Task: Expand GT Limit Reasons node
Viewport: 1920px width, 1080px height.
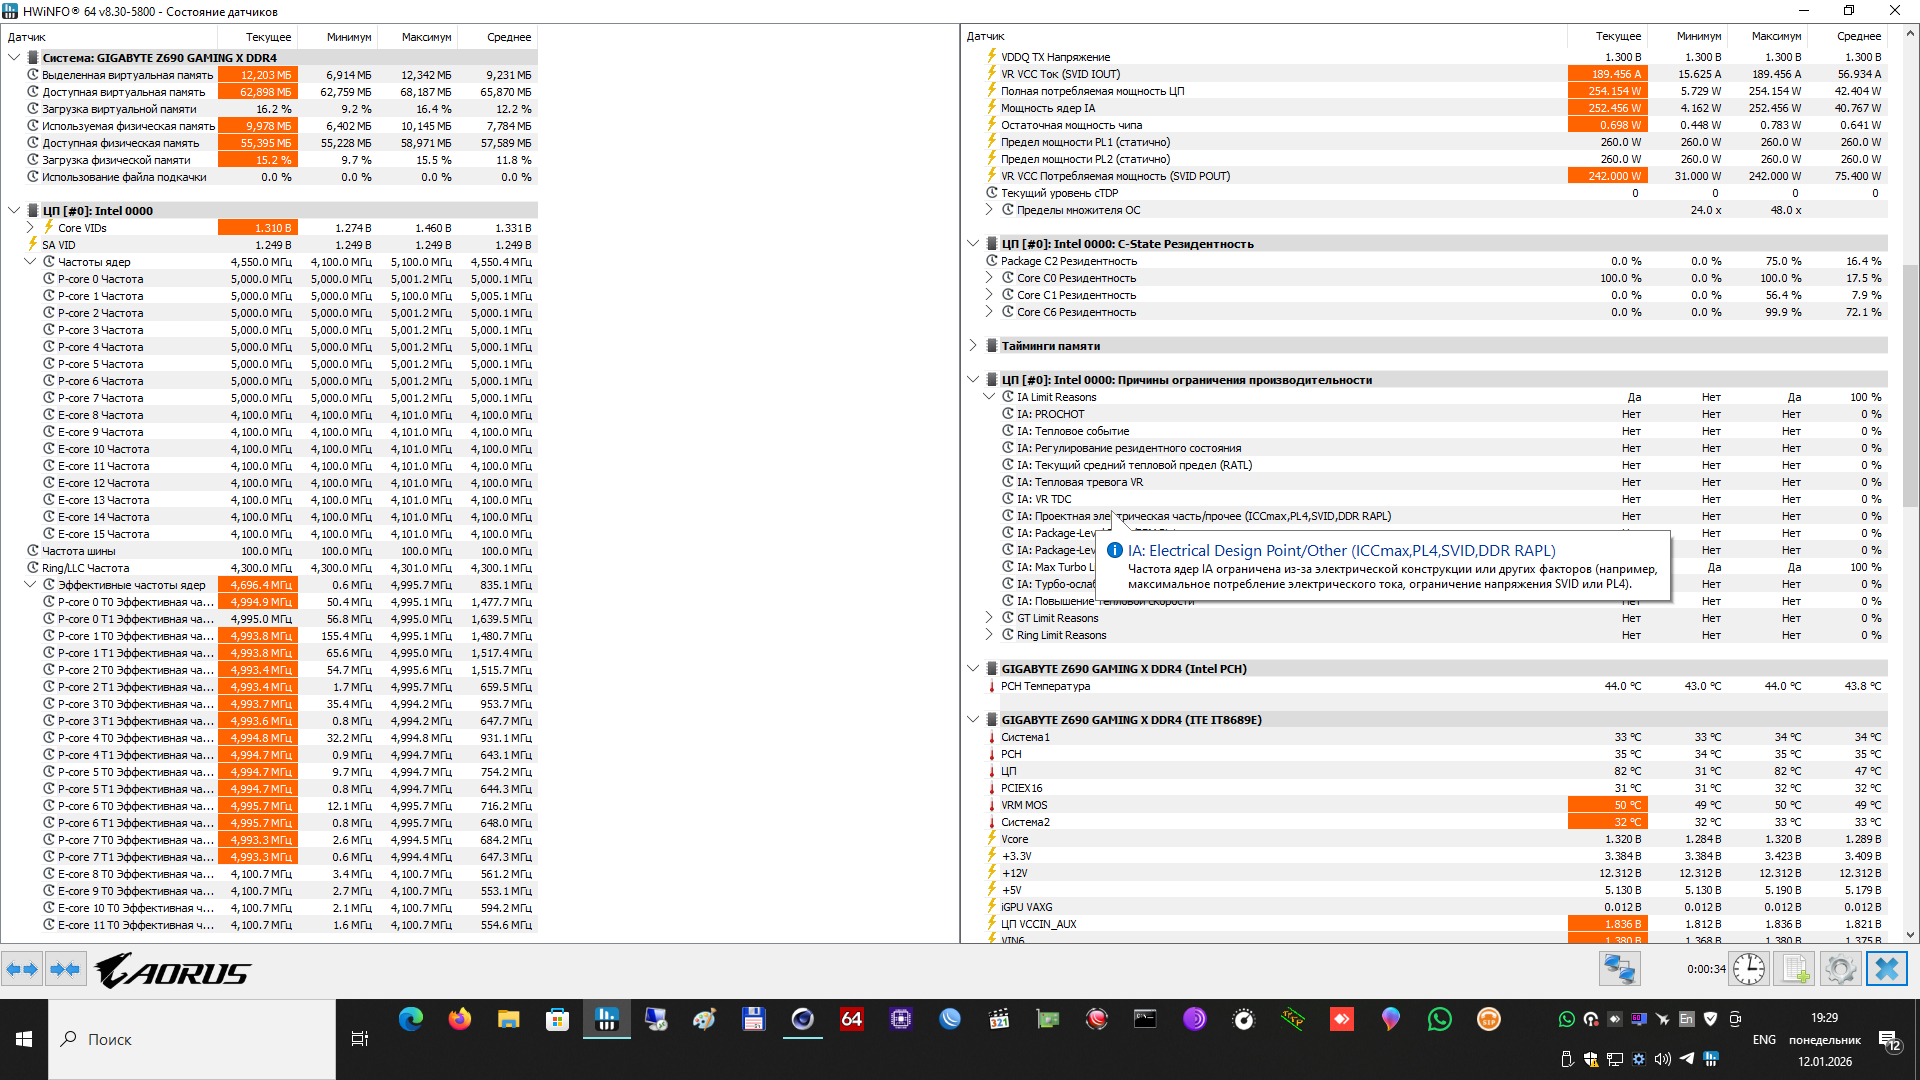Action: pyautogui.click(x=989, y=618)
